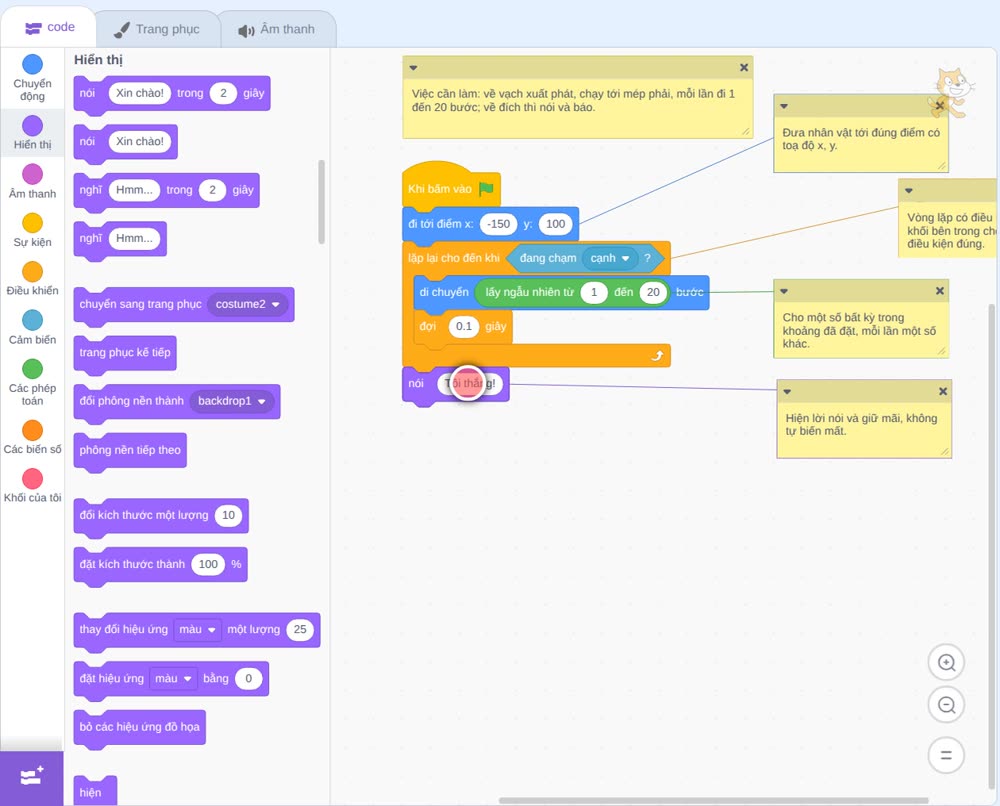Click the y value 100 field
1000x806 pixels.
coord(555,224)
